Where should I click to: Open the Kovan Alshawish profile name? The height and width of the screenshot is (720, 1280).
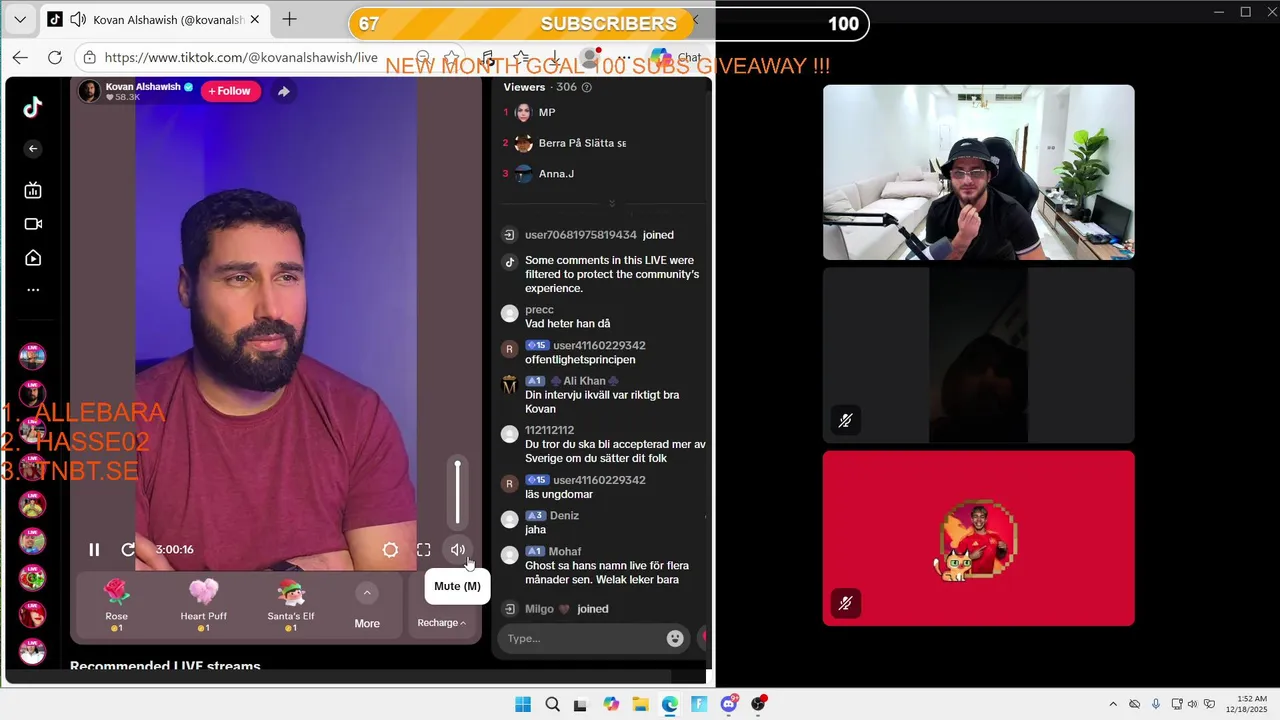coord(144,87)
